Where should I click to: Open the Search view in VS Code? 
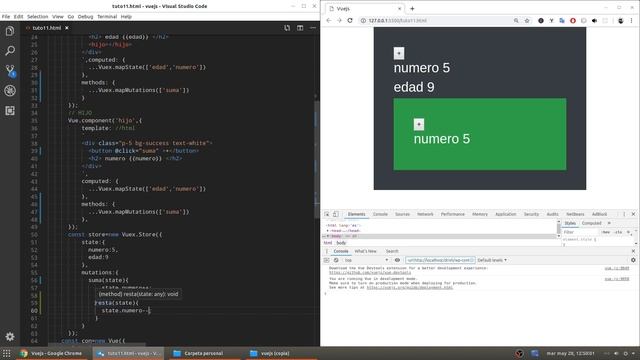point(10,51)
